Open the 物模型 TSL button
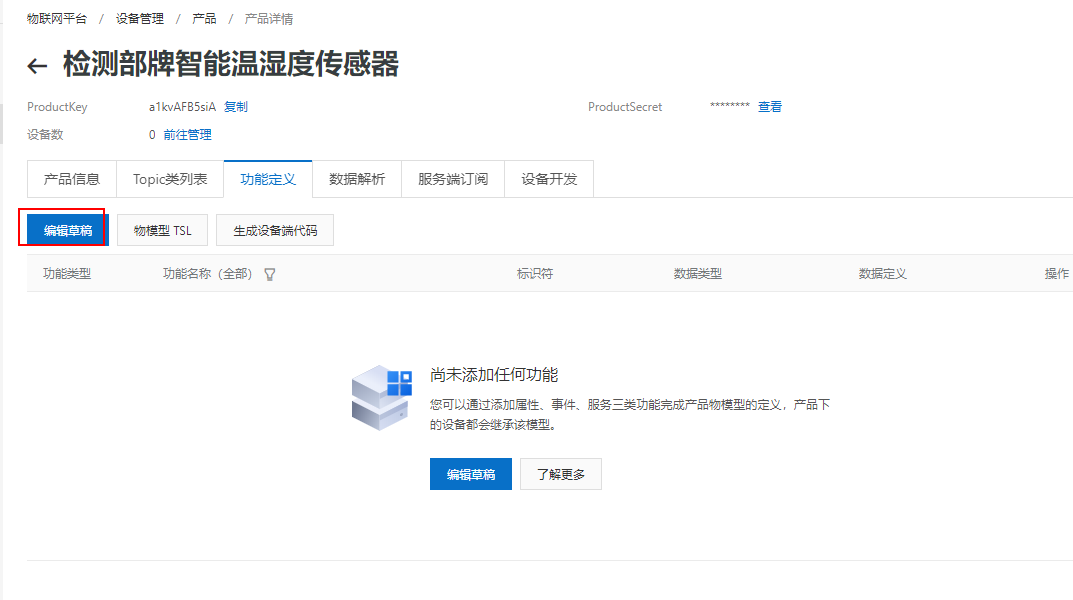Image resolution: width=1073 pixels, height=600 pixels. click(x=162, y=231)
